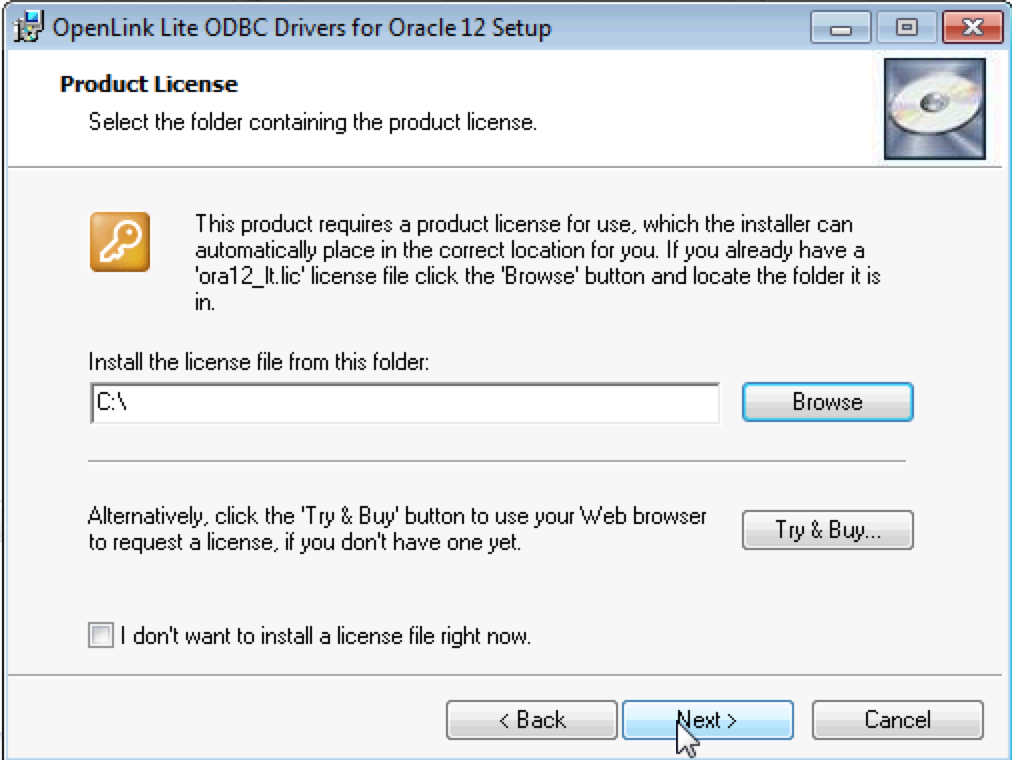This screenshot has height=760, width=1012.
Task: Click the installer icon in the title bar
Action: point(29,27)
